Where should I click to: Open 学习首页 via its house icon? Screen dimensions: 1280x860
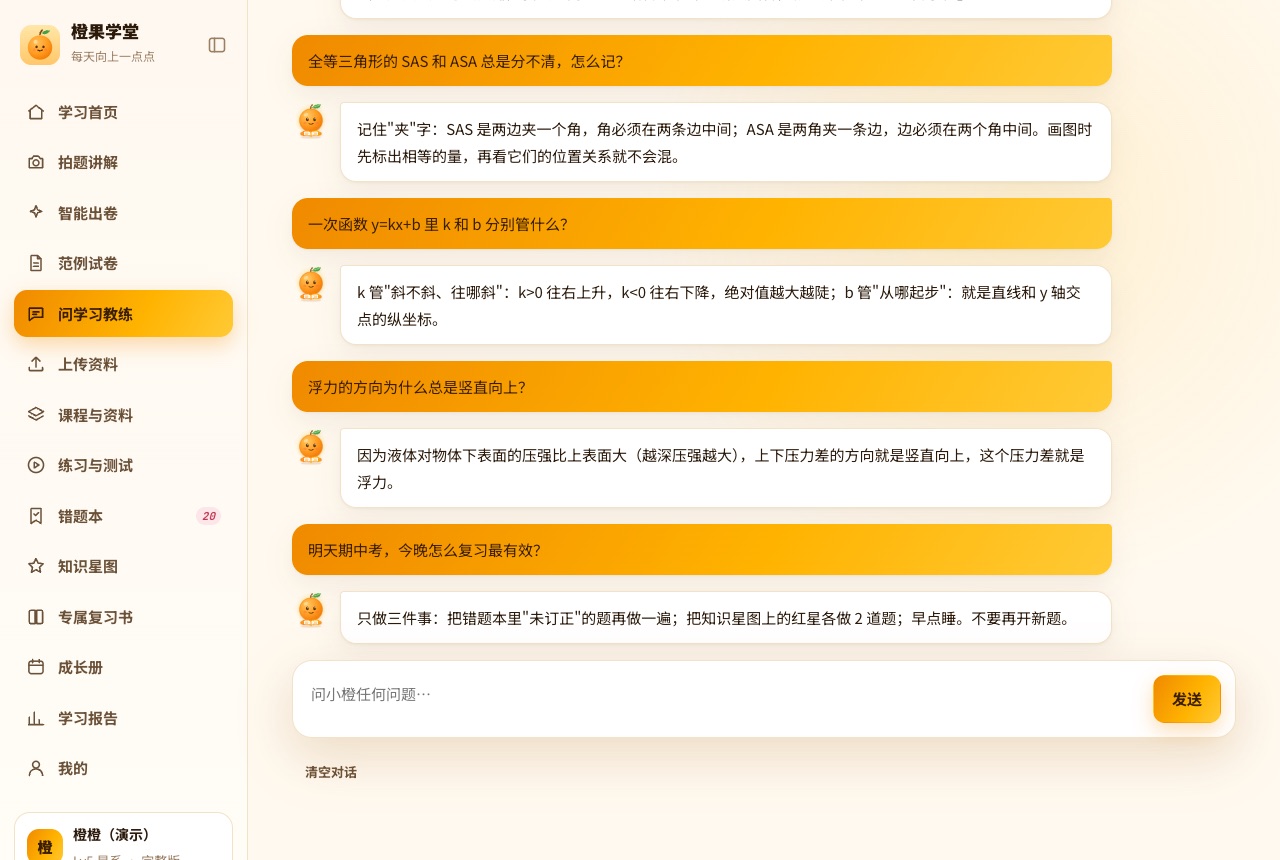tap(36, 112)
